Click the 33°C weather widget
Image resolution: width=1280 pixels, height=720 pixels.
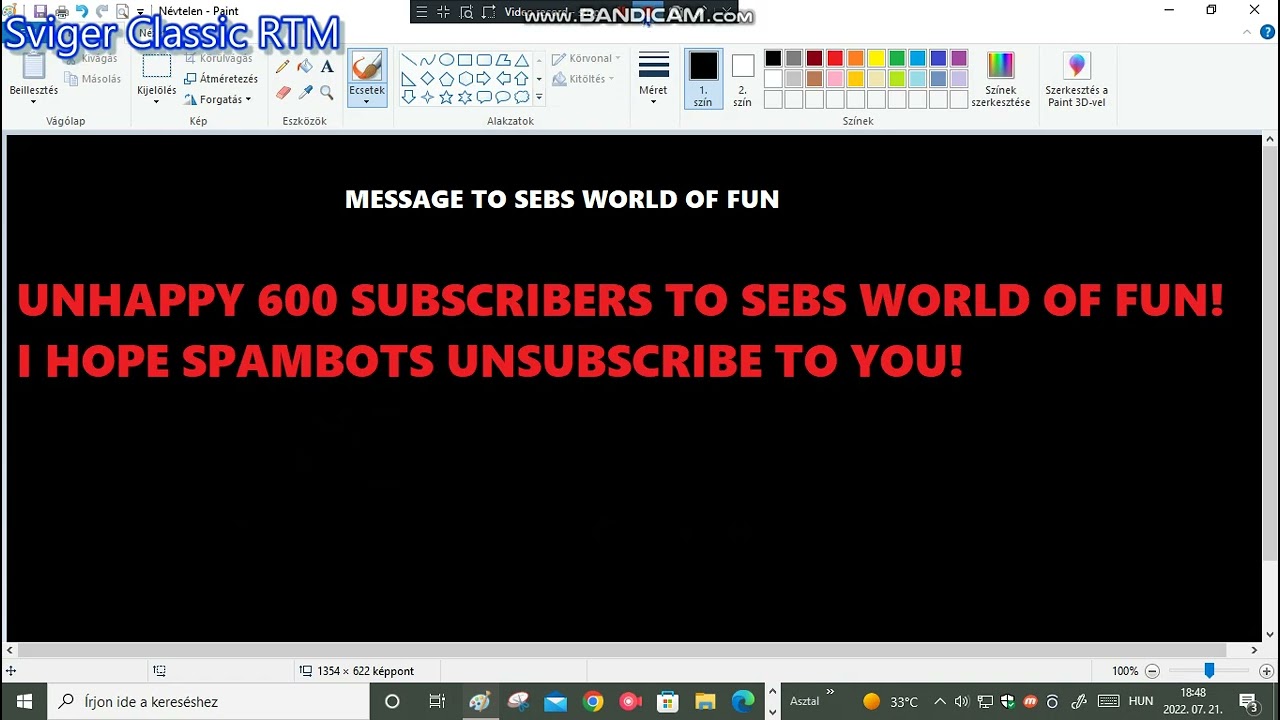[890, 701]
